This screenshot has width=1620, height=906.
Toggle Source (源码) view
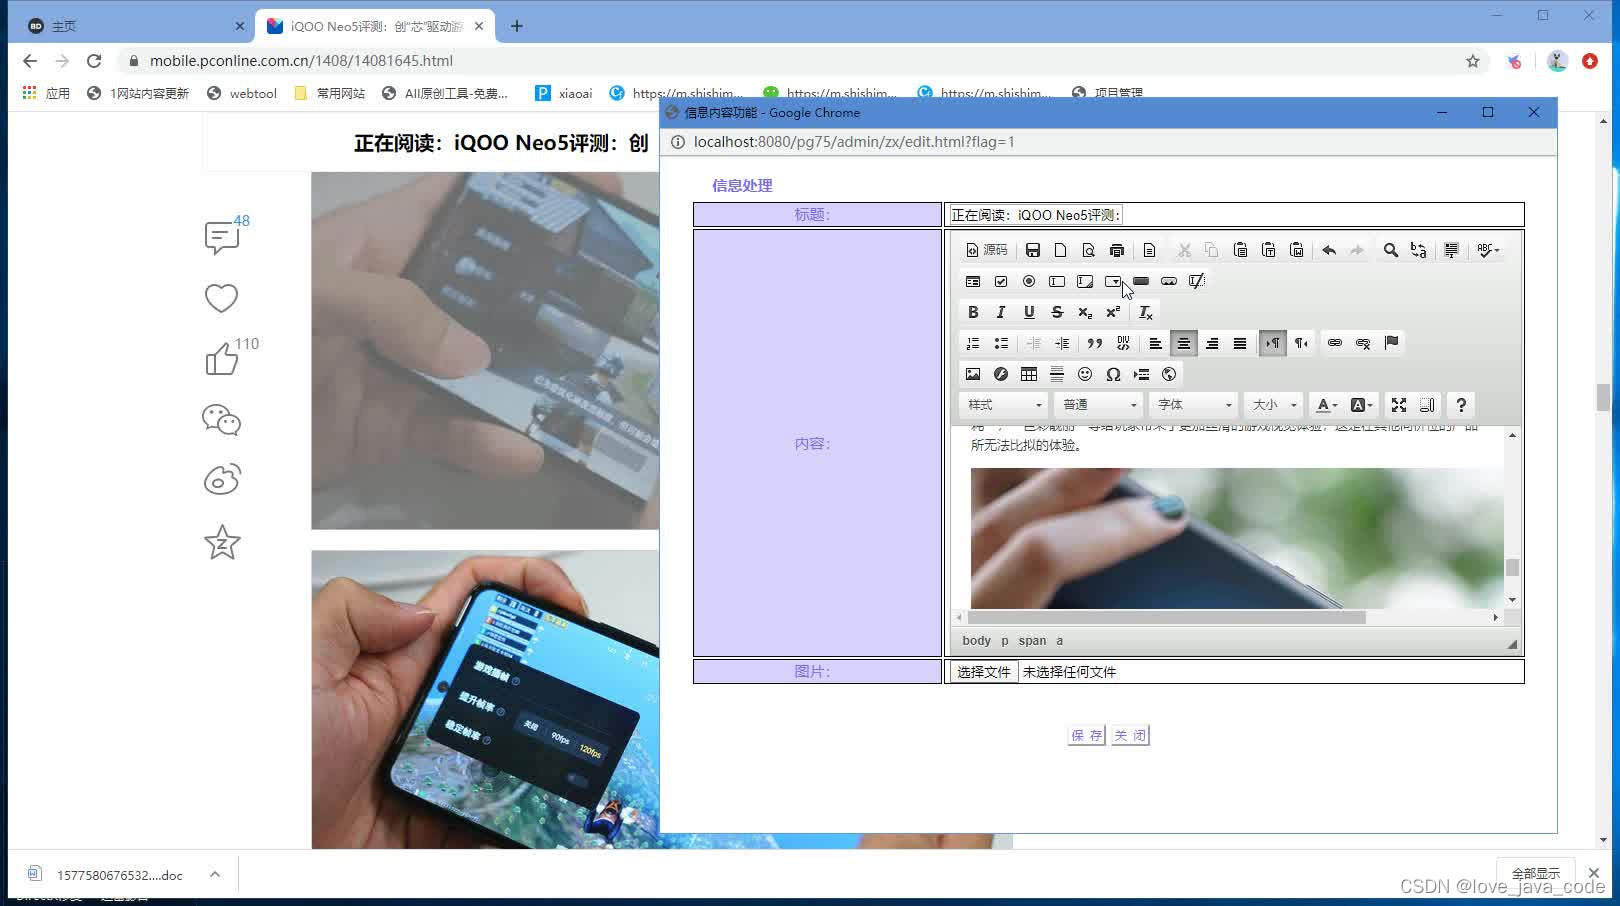coord(987,250)
